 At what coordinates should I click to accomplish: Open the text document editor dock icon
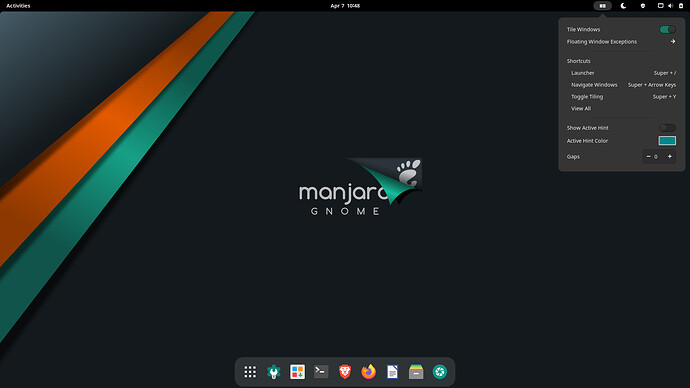tap(393, 372)
